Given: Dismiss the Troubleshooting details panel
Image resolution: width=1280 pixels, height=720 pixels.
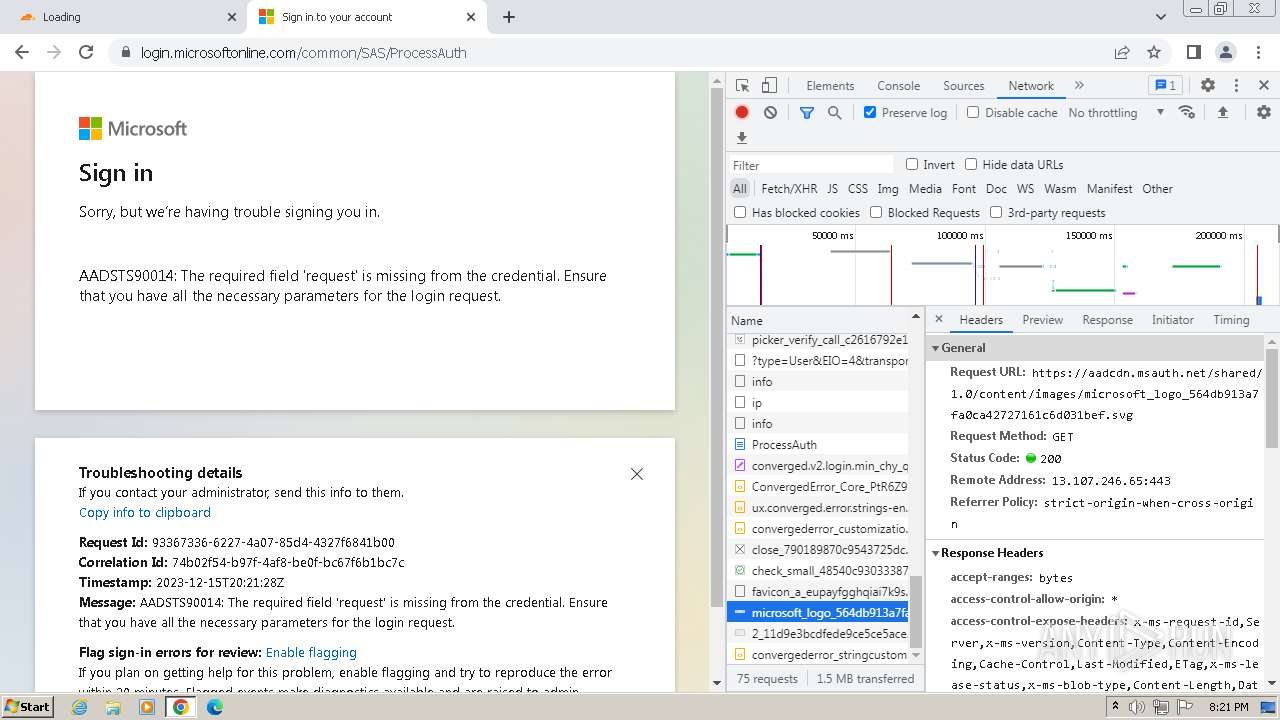Looking at the screenshot, I should [x=637, y=474].
